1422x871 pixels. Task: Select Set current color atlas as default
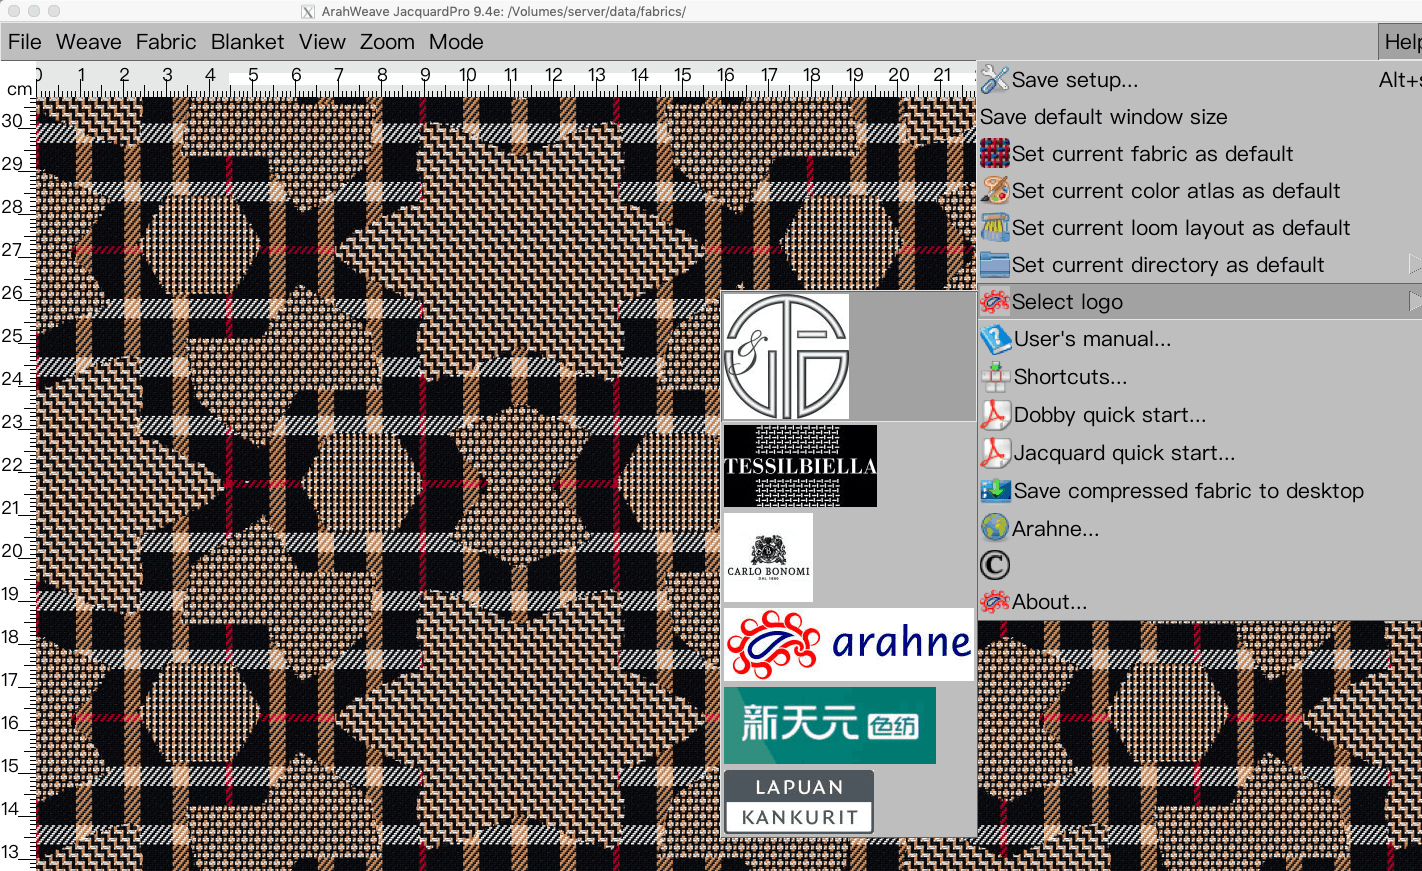pos(1199,190)
